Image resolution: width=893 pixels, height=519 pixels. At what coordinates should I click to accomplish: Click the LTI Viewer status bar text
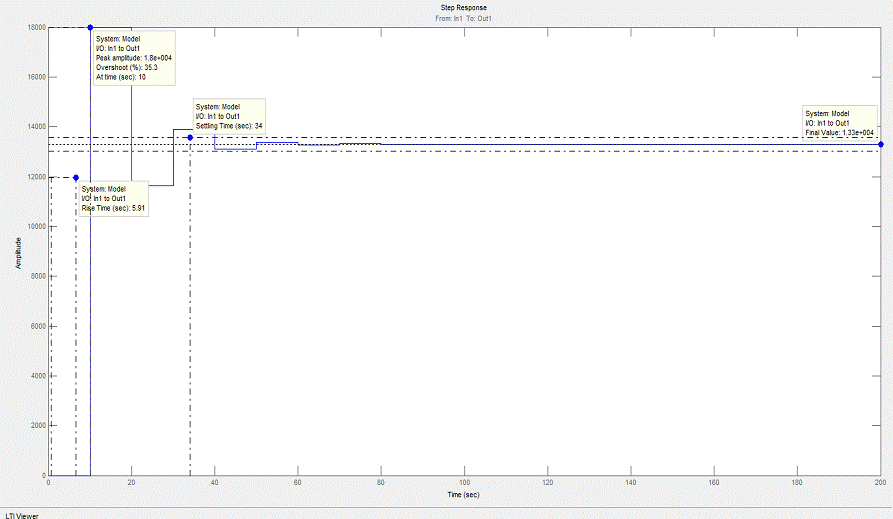click(x=22, y=513)
